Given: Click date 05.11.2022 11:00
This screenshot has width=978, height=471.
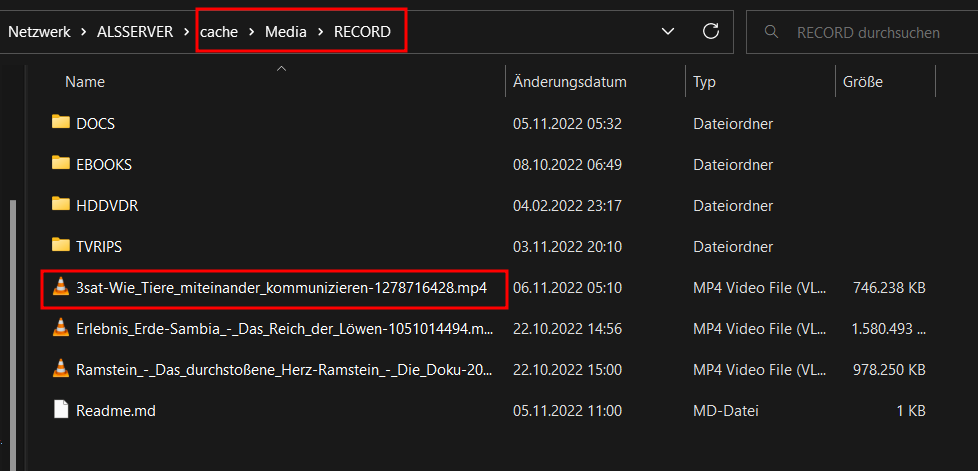Looking at the screenshot, I should [x=567, y=411].
